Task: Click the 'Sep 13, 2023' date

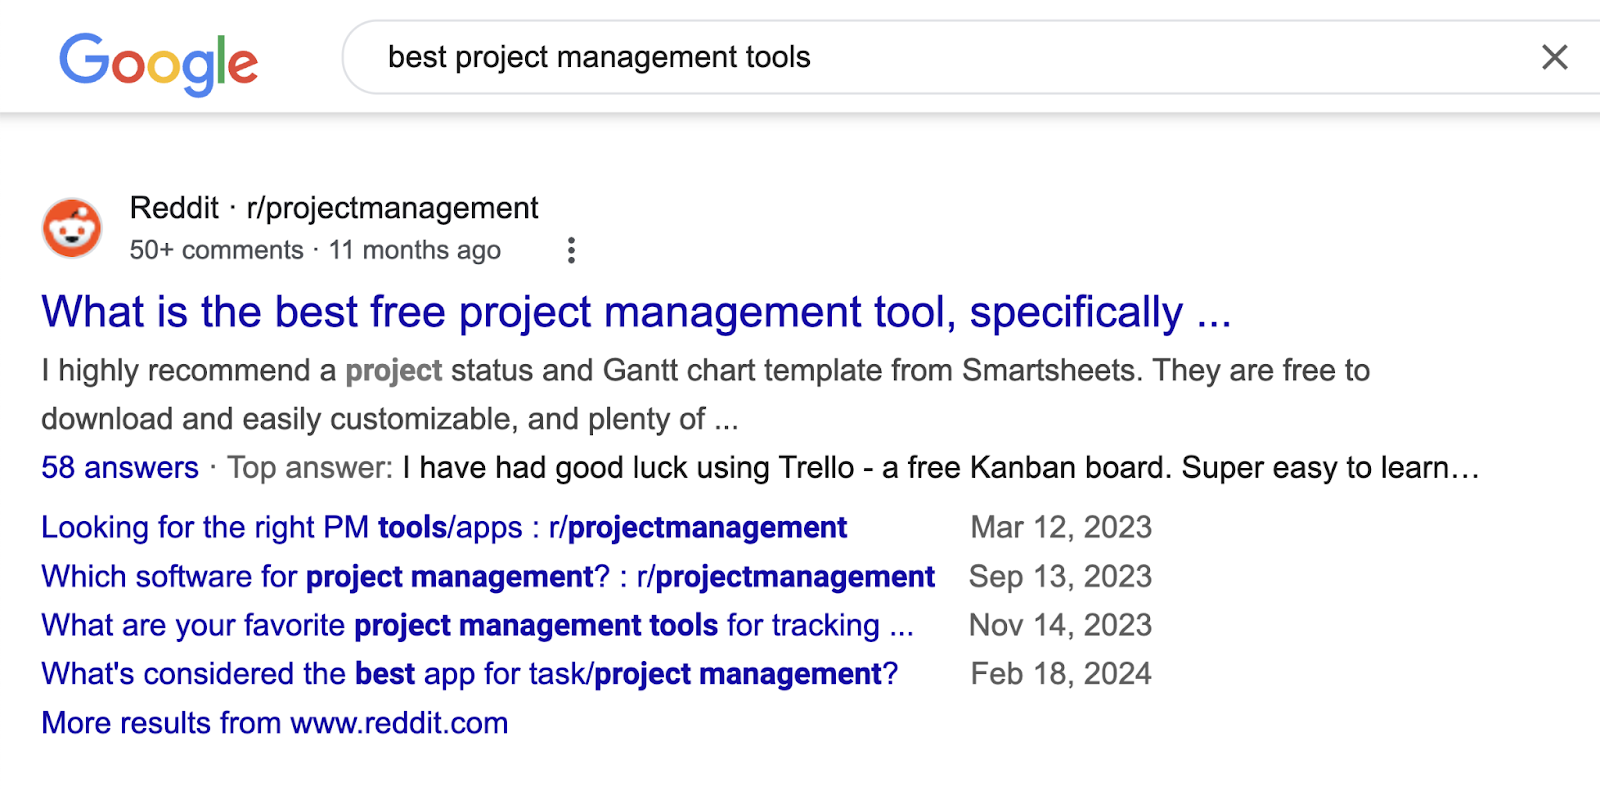Action: 1060,576
